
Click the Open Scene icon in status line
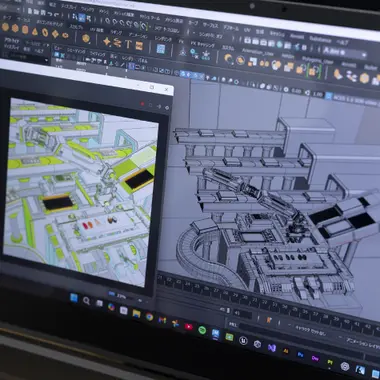36,12
